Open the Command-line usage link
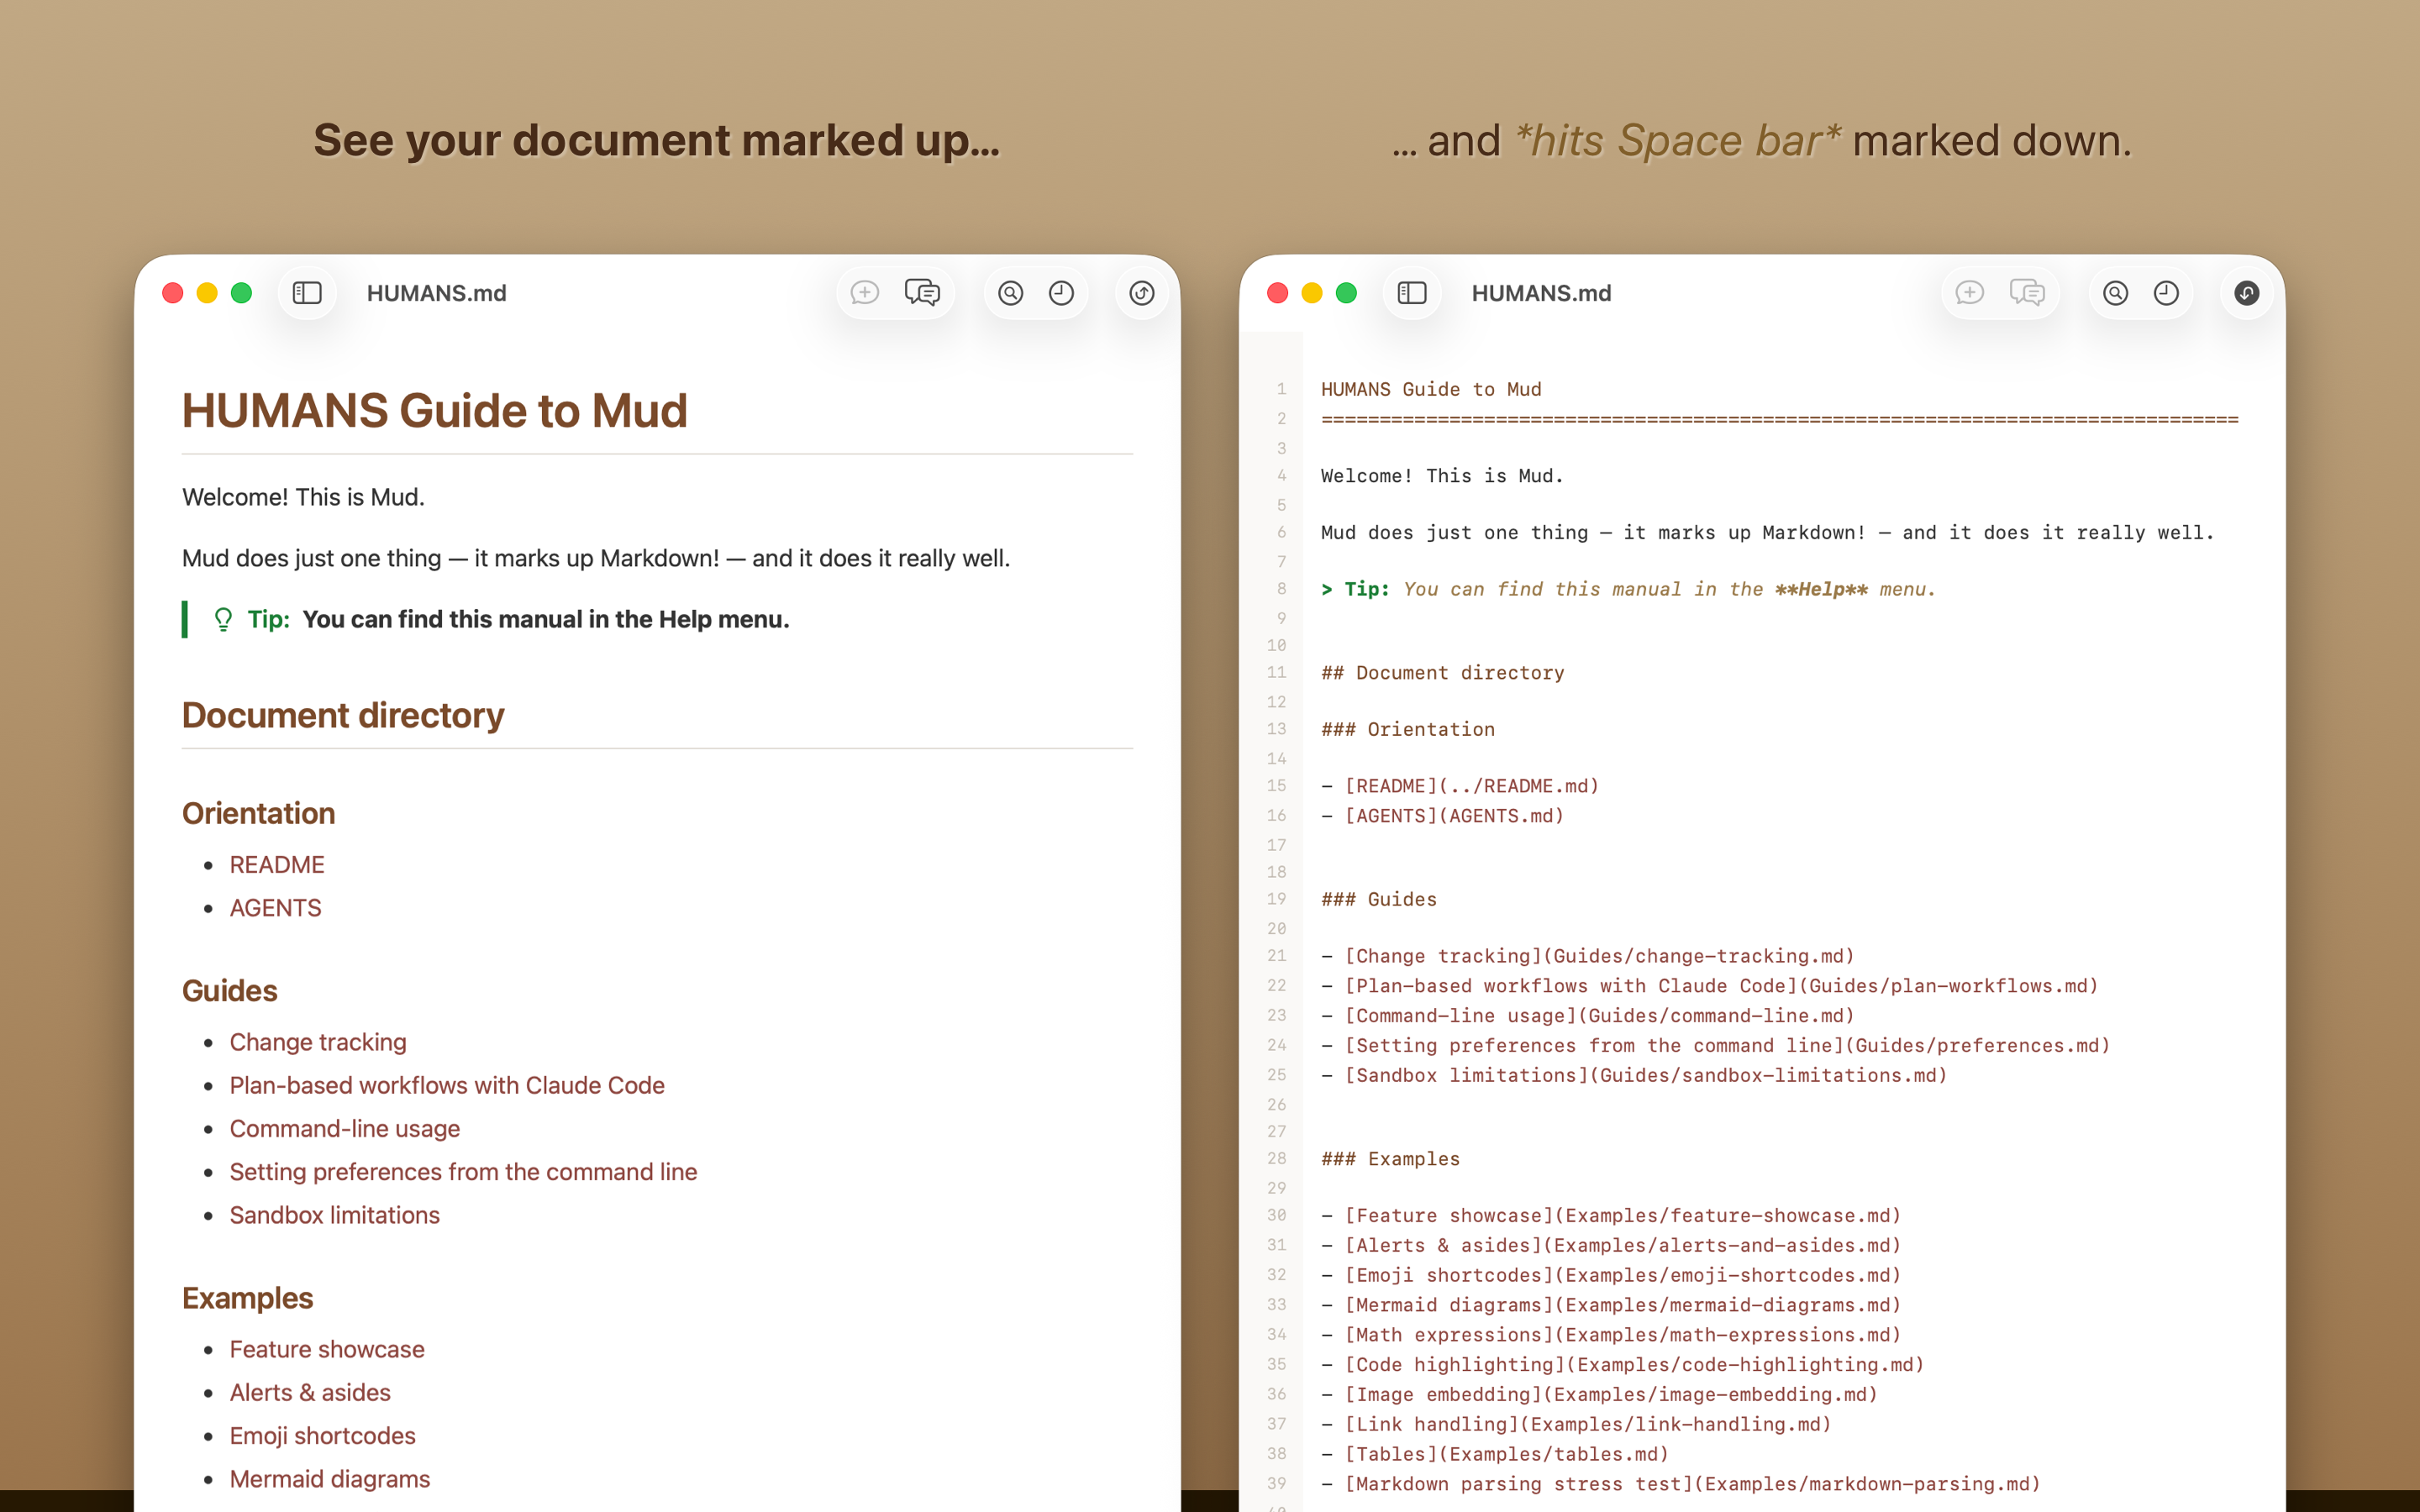The height and width of the screenshot is (1512, 2420). click(345, 1129)
